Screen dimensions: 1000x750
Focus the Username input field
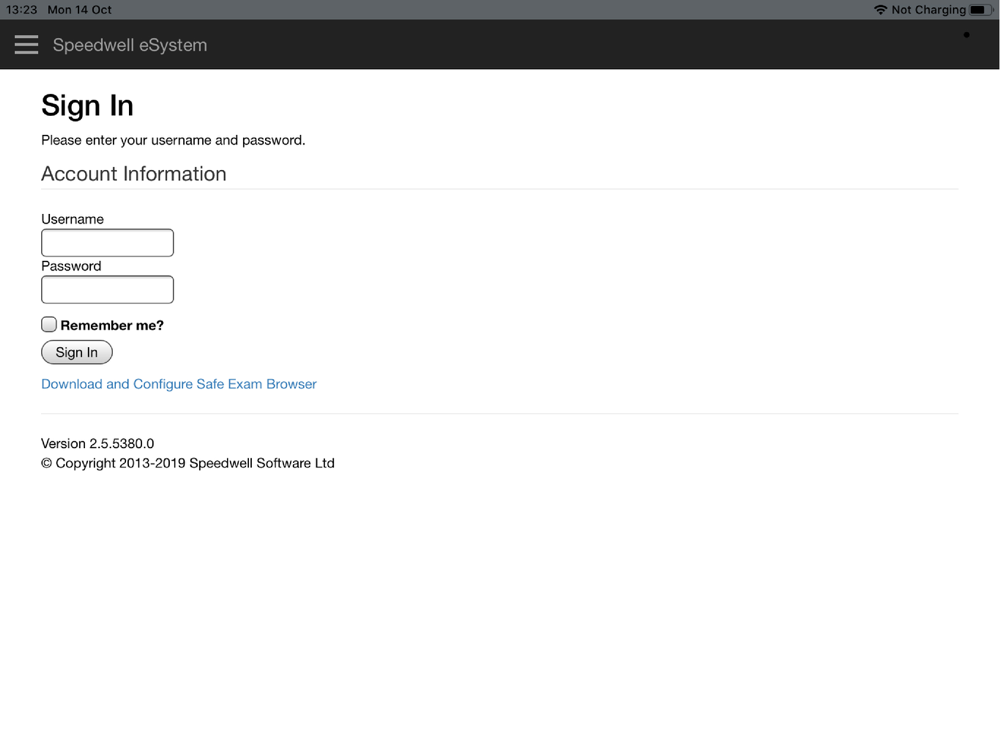point(107,243)
